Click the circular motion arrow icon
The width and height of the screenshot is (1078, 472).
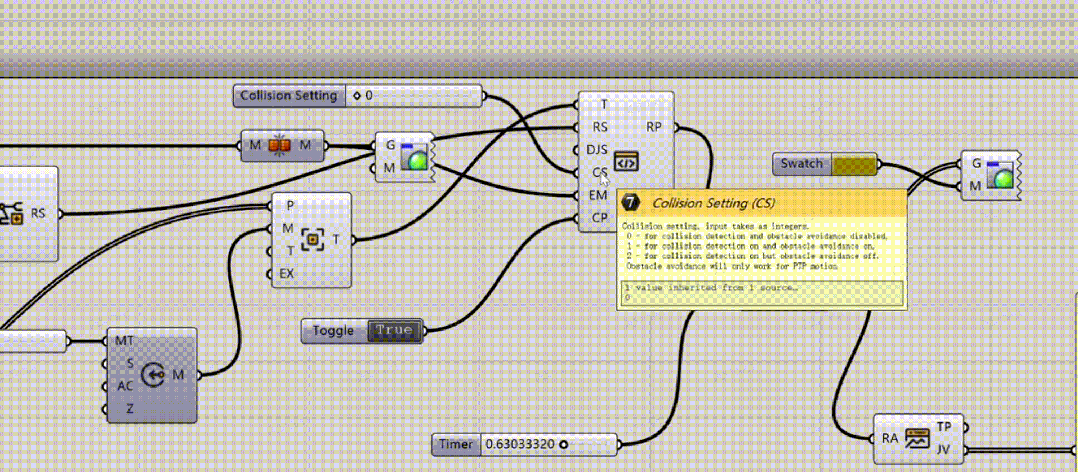[x=152, y=374]
